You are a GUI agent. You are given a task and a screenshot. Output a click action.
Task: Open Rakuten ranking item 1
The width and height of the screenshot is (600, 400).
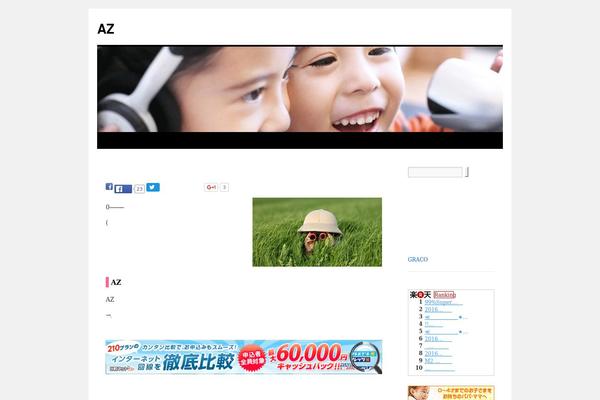tap(443, 302)
